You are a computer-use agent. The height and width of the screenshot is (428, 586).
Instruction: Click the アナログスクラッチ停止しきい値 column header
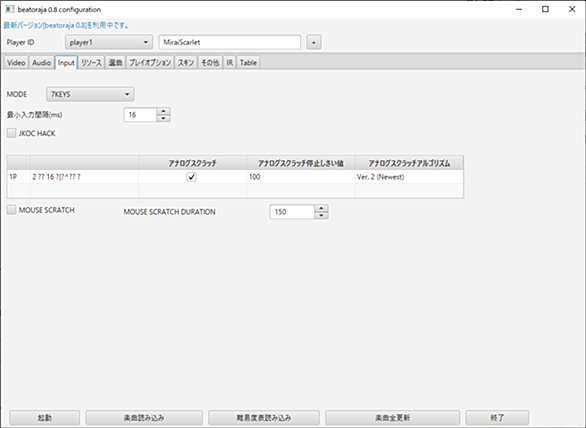tap(301, 163)
